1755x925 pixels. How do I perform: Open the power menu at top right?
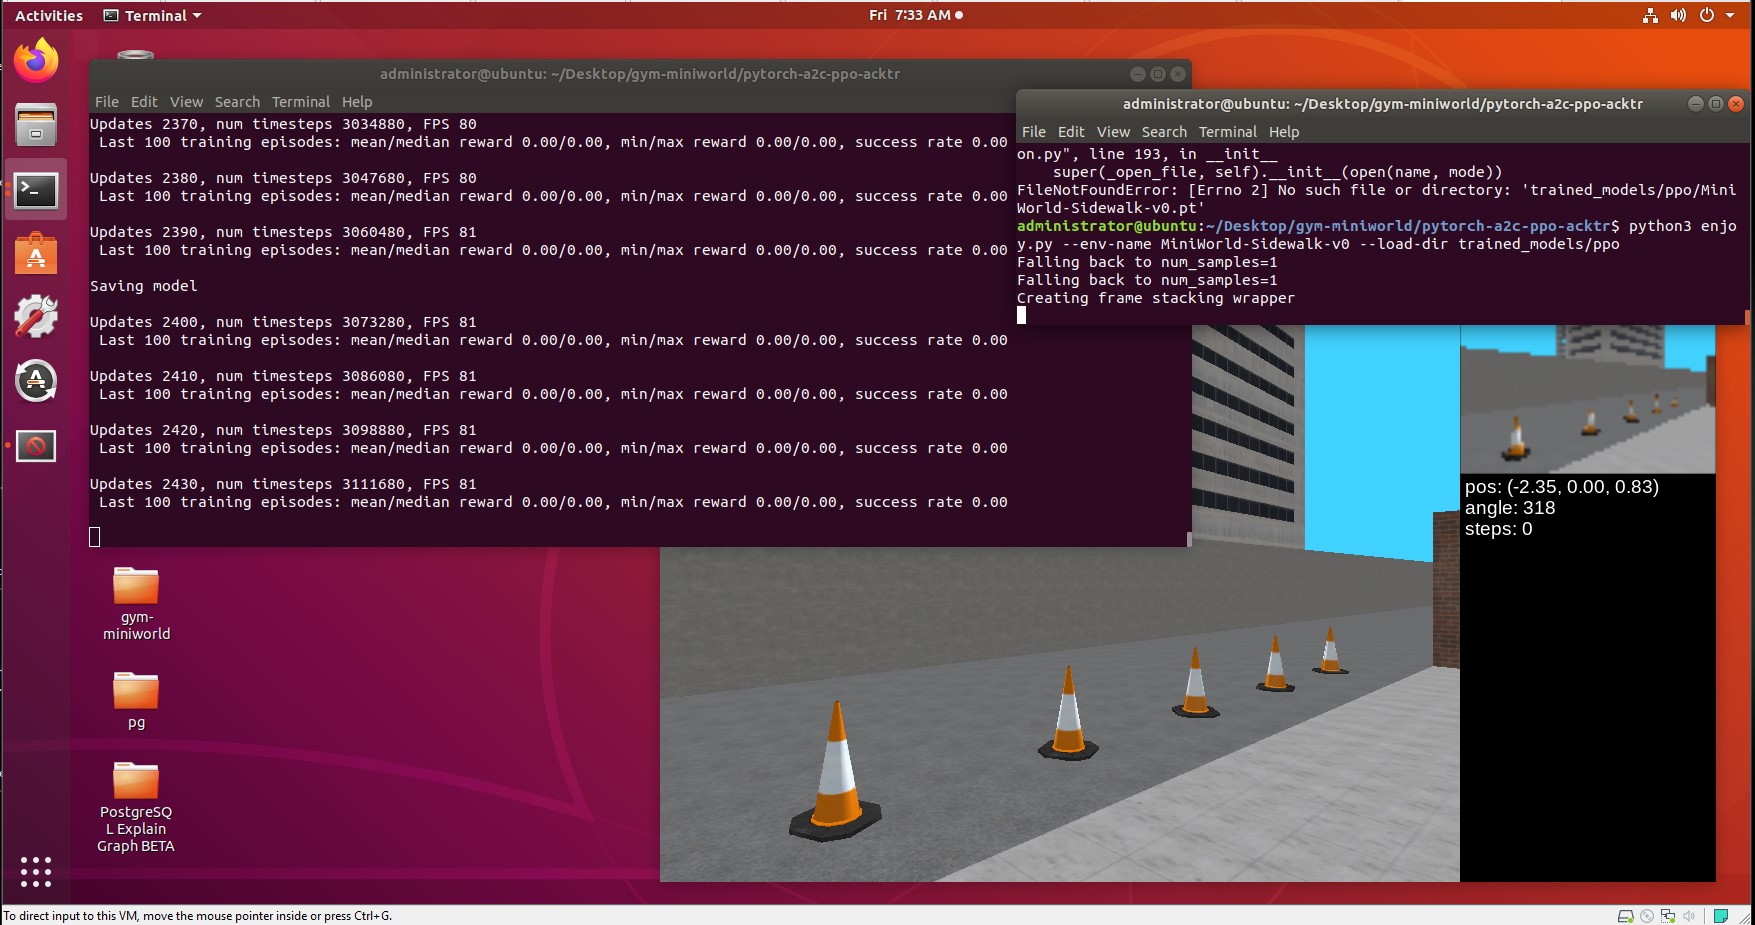point(1709,15)
